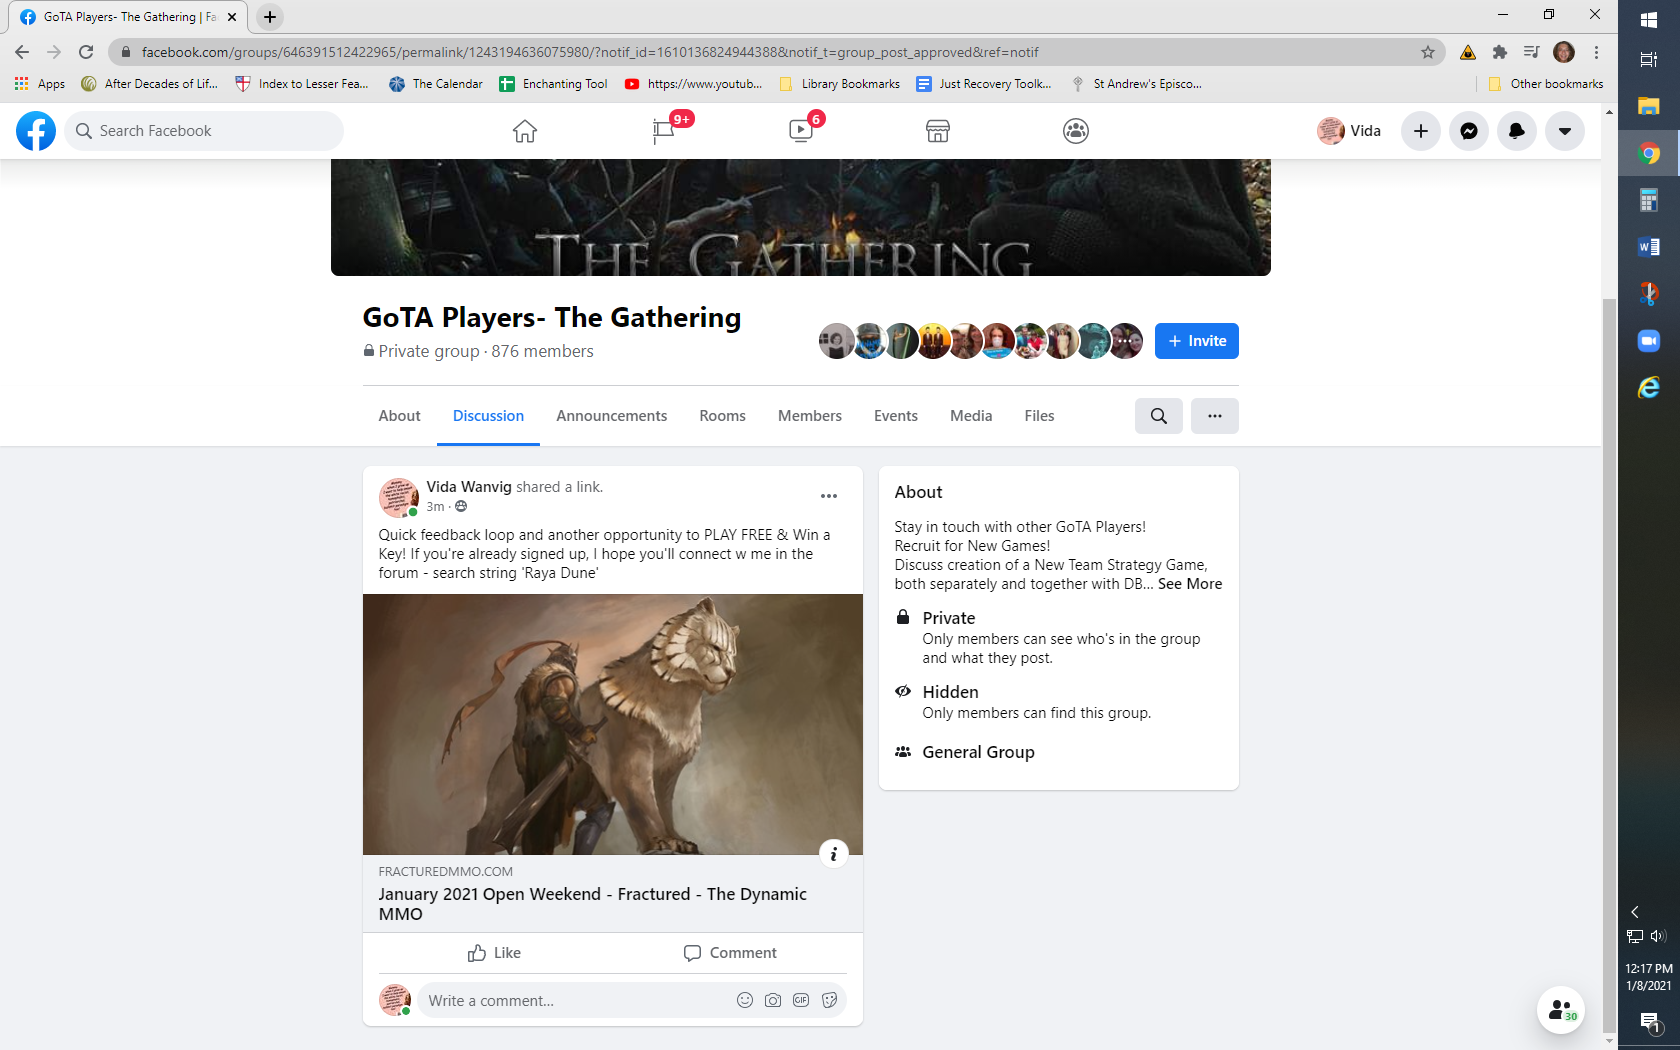Image resolution: width=1680 pixels, height=1050 pixels.
Task: Click the 3m post timestamp
Action: 435,507
